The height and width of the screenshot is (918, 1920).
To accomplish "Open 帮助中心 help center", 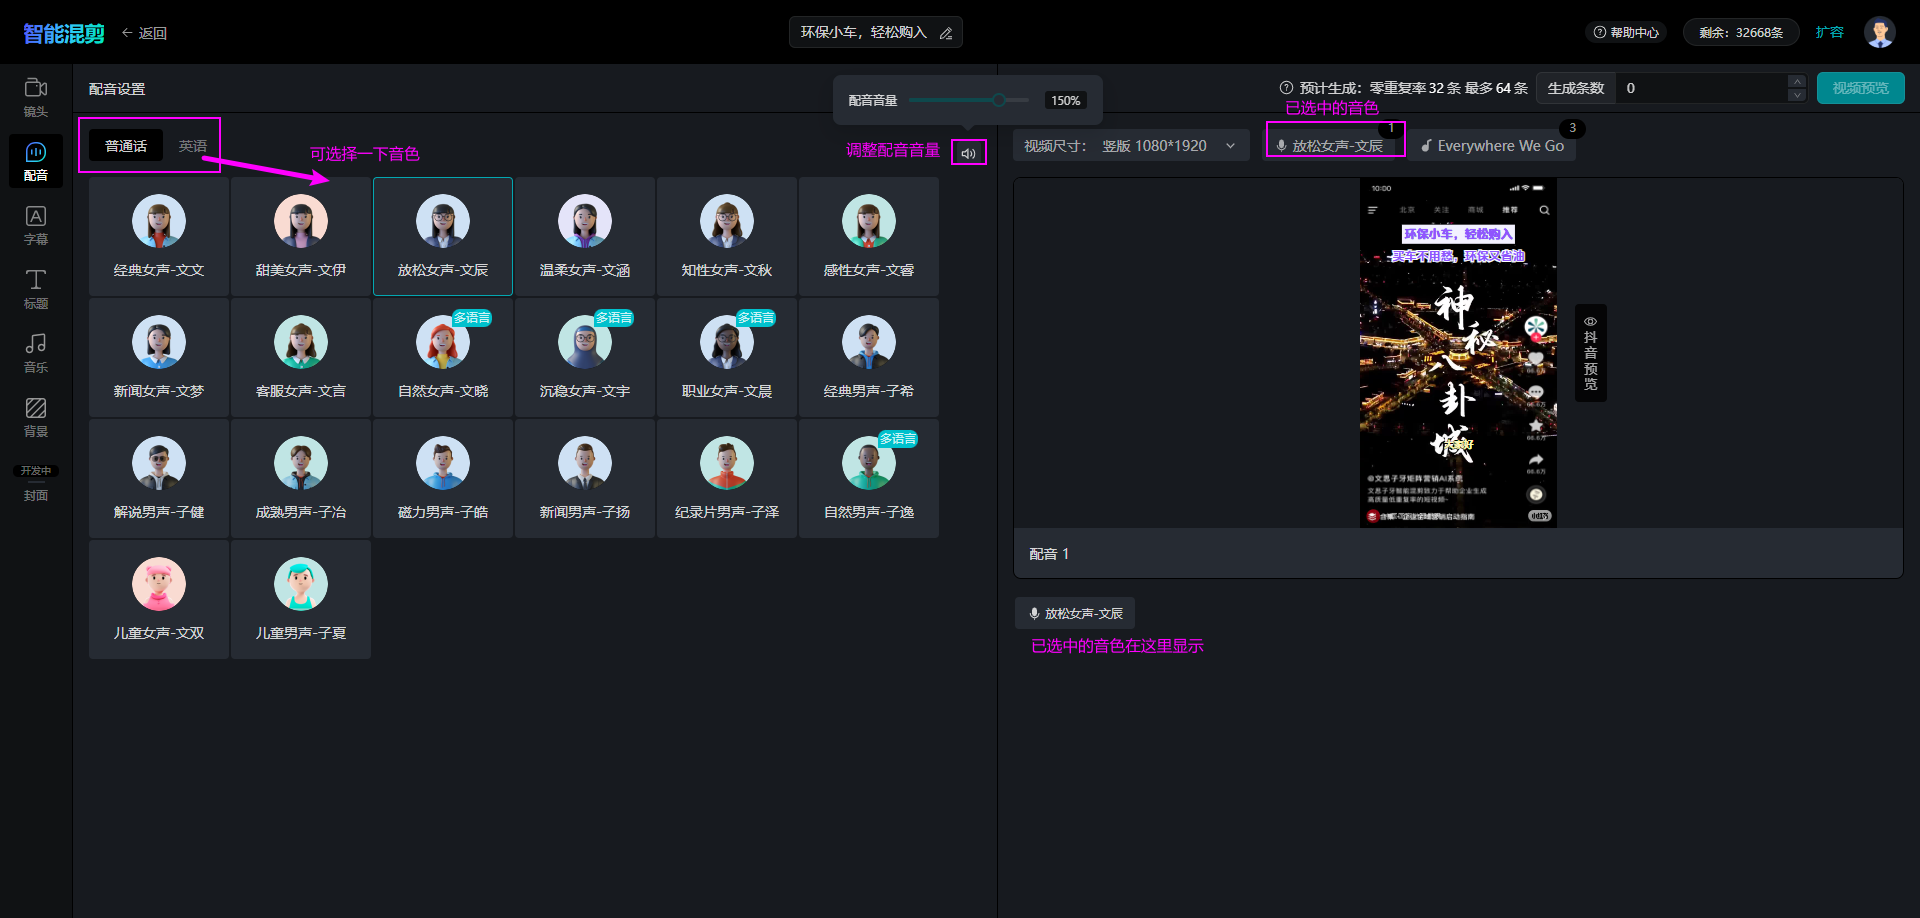I will (x=1626, y=32).
